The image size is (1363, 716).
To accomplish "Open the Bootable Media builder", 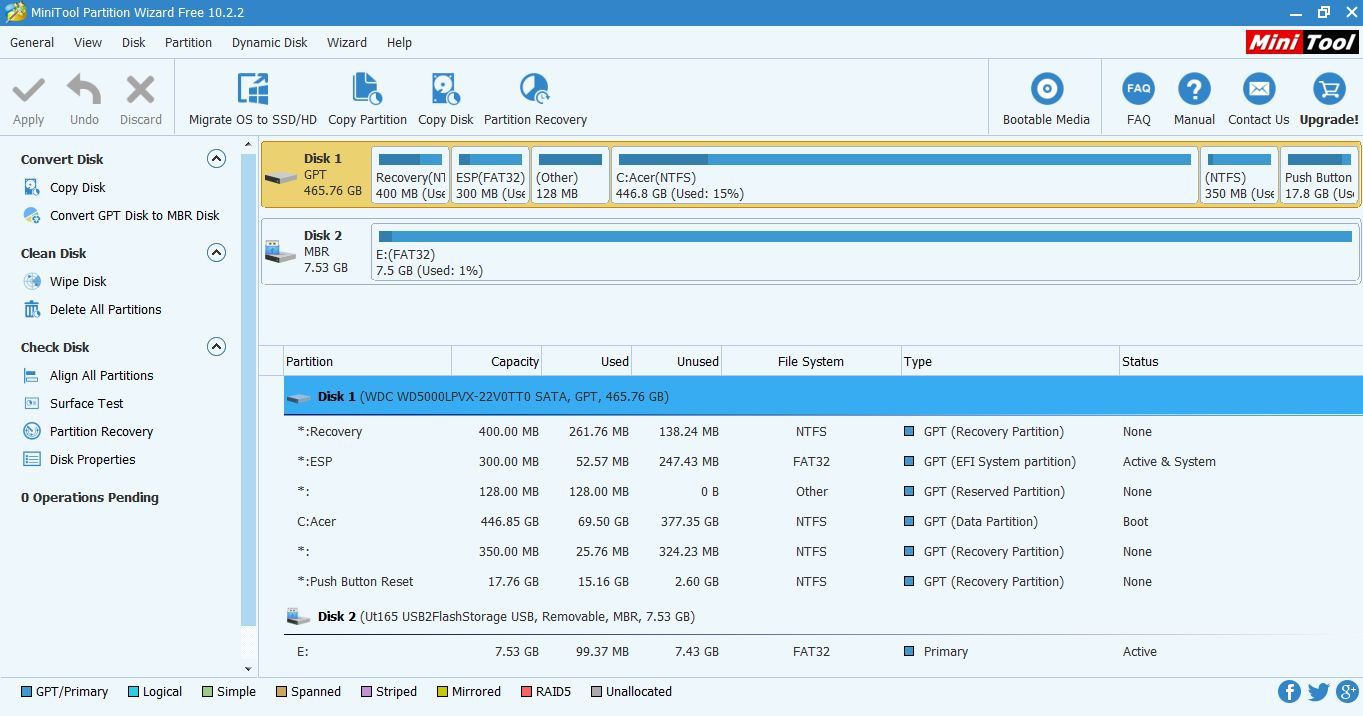I will pyautogui.click(x=1046, y=99).
